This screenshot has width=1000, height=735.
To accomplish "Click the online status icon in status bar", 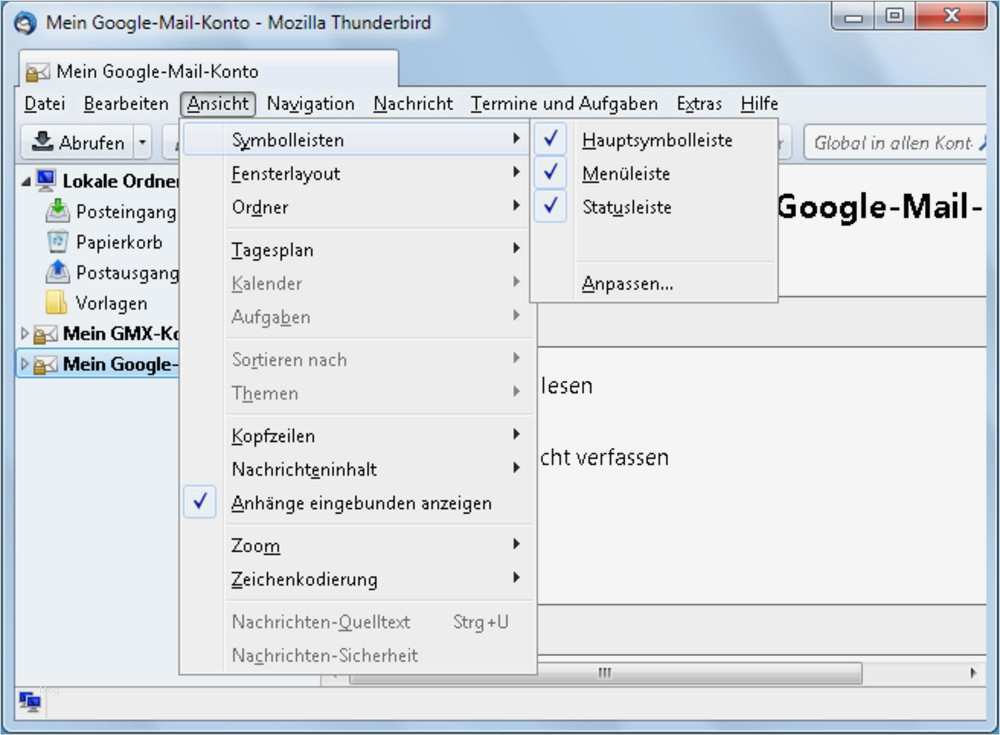I will pyautogui.click(x=29, y=702).
